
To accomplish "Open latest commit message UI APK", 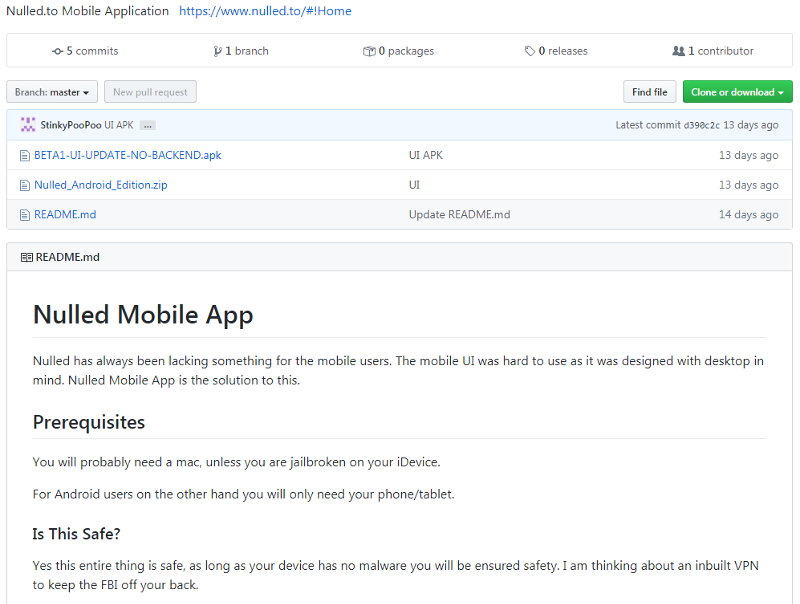I will [x=119, y=125].
